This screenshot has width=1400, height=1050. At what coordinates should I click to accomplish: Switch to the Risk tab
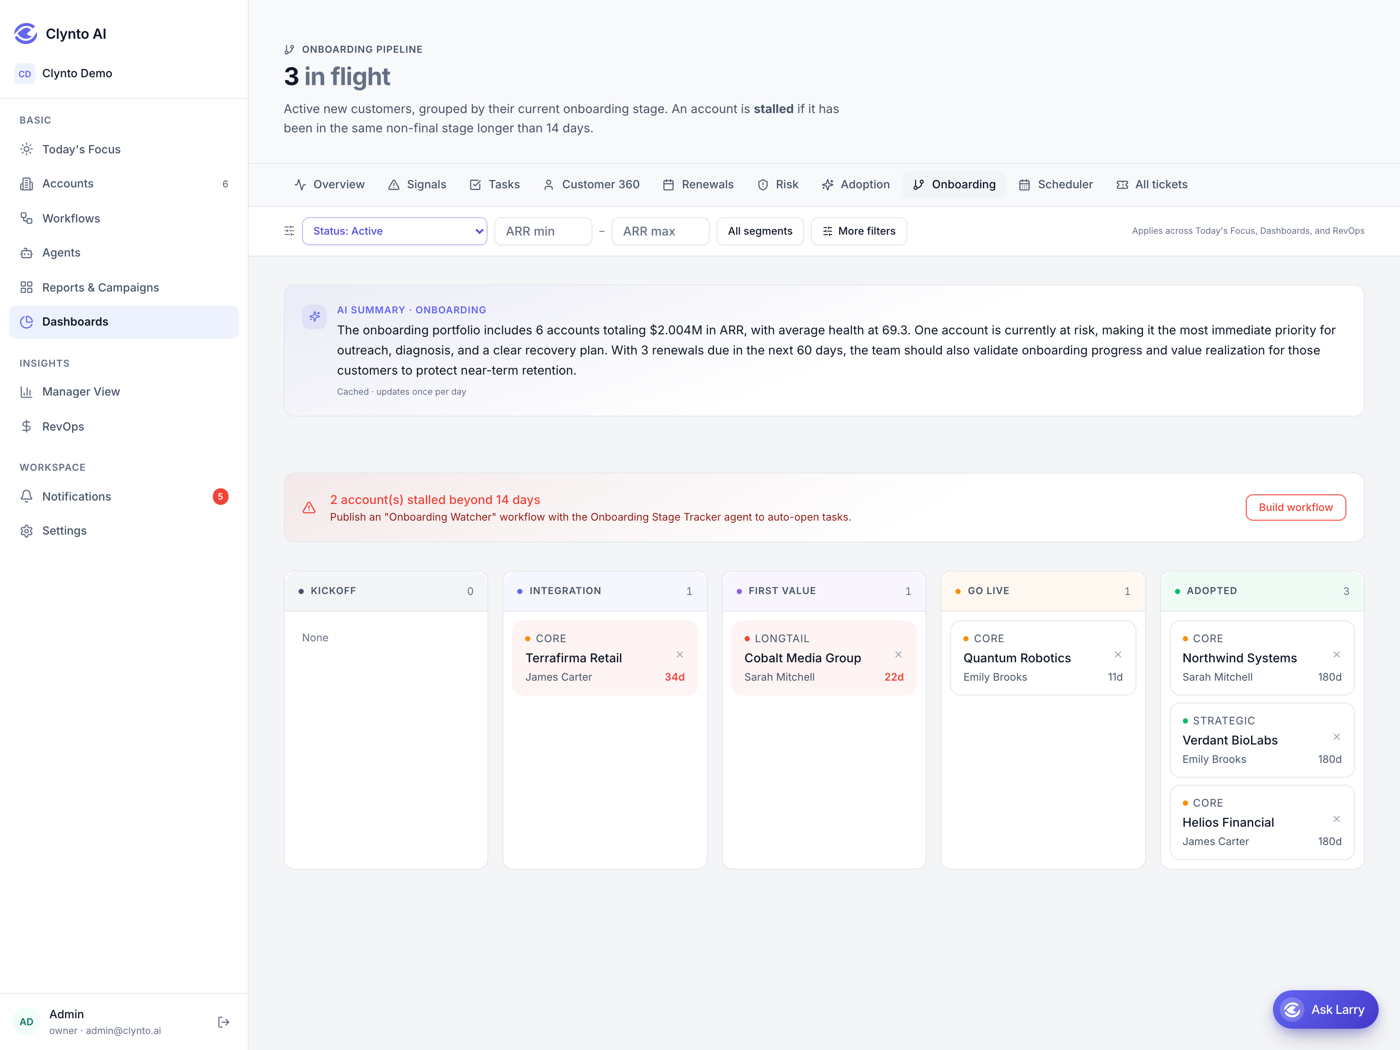[x=778, y=184]
